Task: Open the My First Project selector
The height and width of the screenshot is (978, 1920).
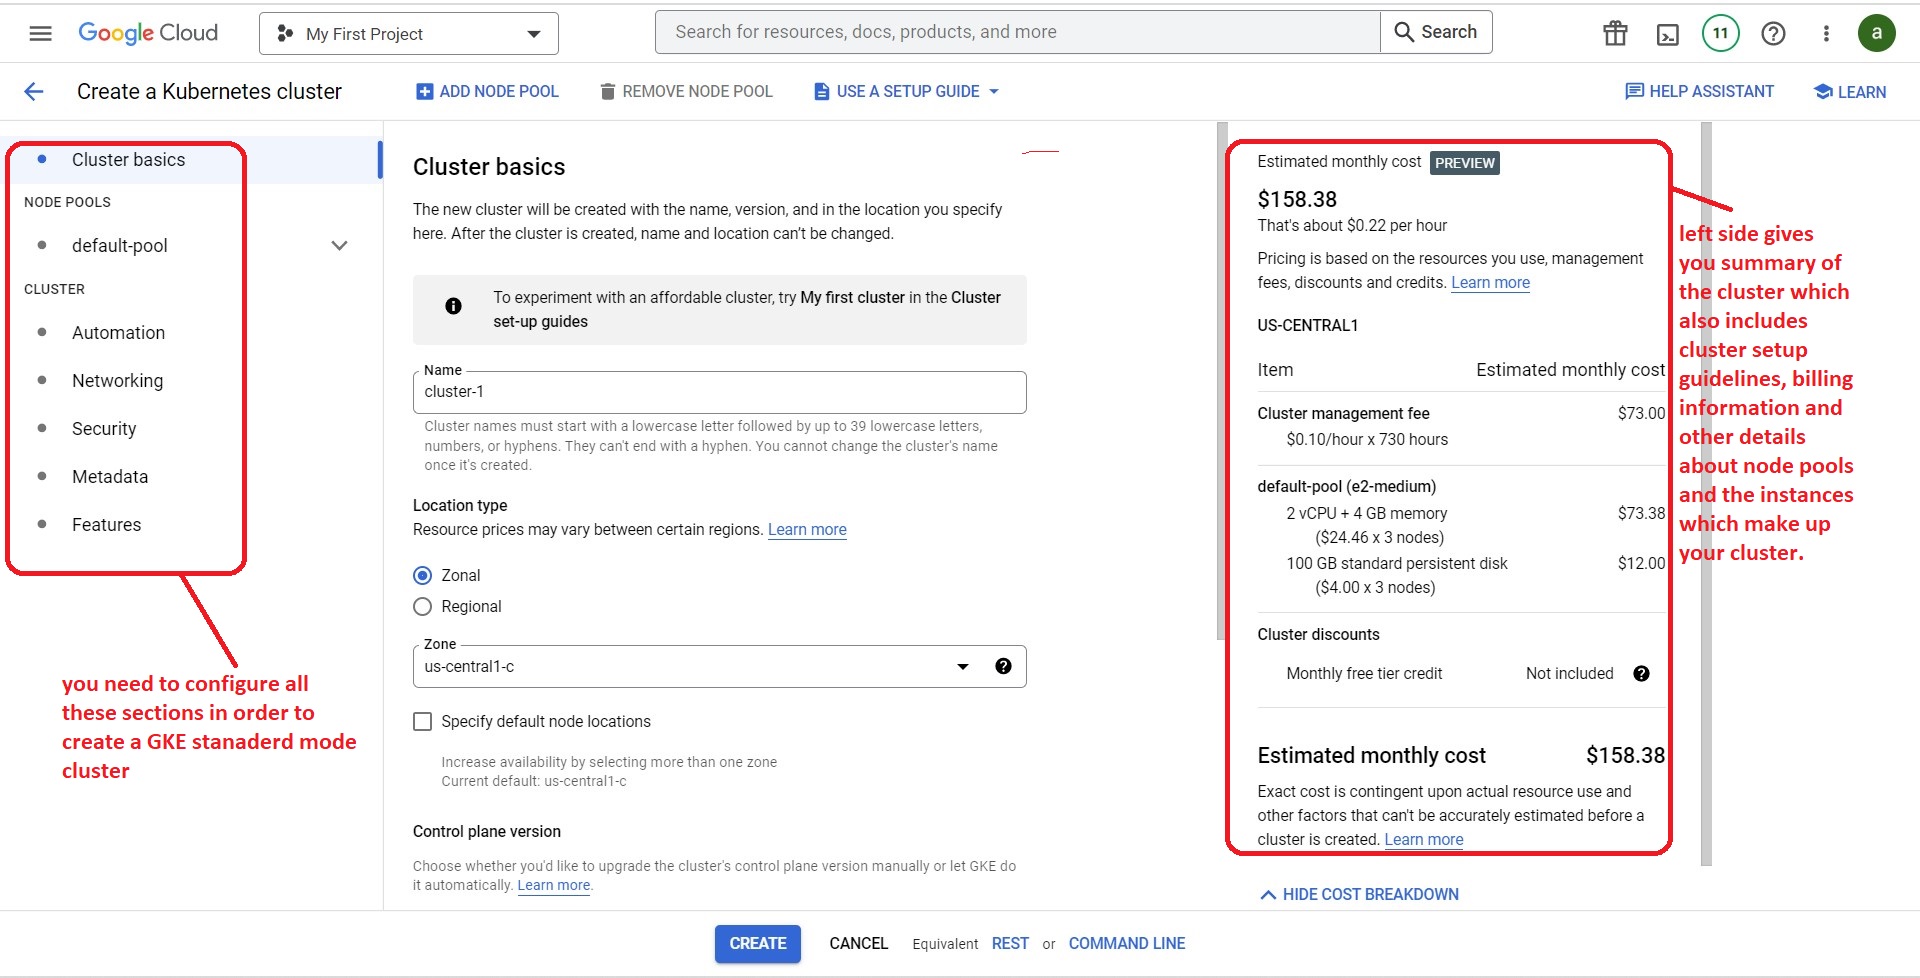Action: click(407, 33)
